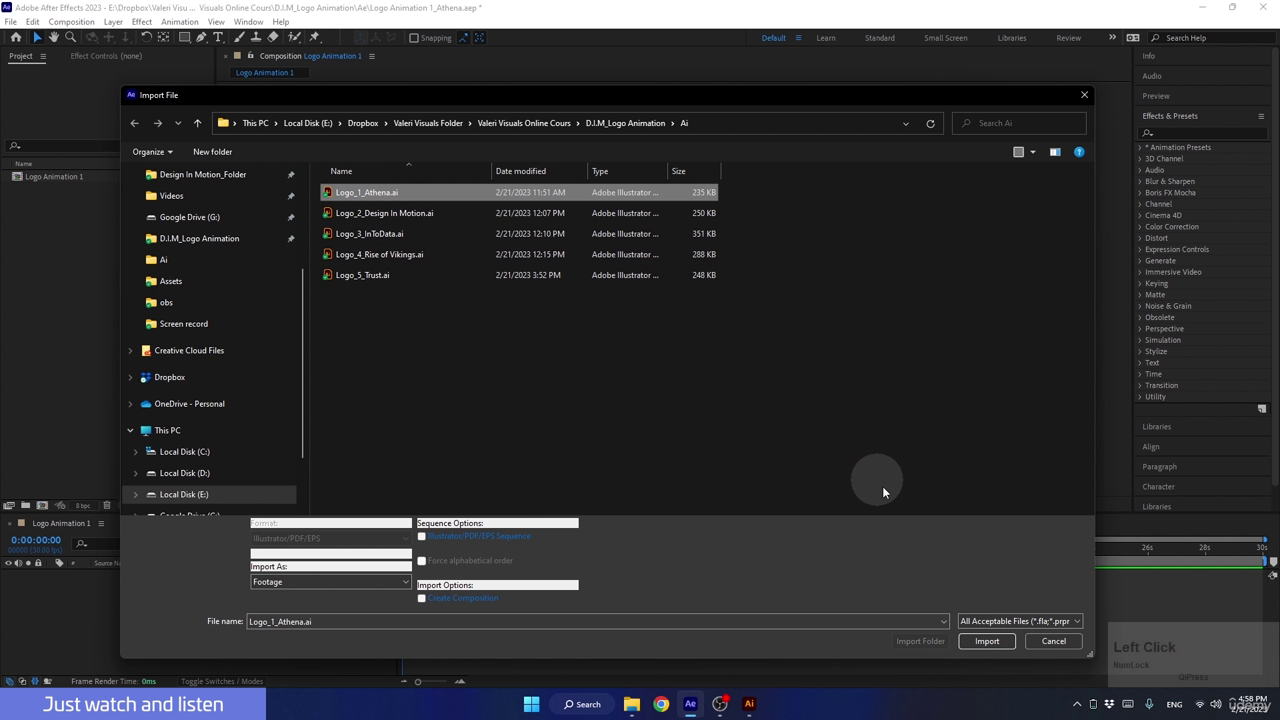Go up one folder level in dialog
The image size is (1280, 720).
click(198, 123)
